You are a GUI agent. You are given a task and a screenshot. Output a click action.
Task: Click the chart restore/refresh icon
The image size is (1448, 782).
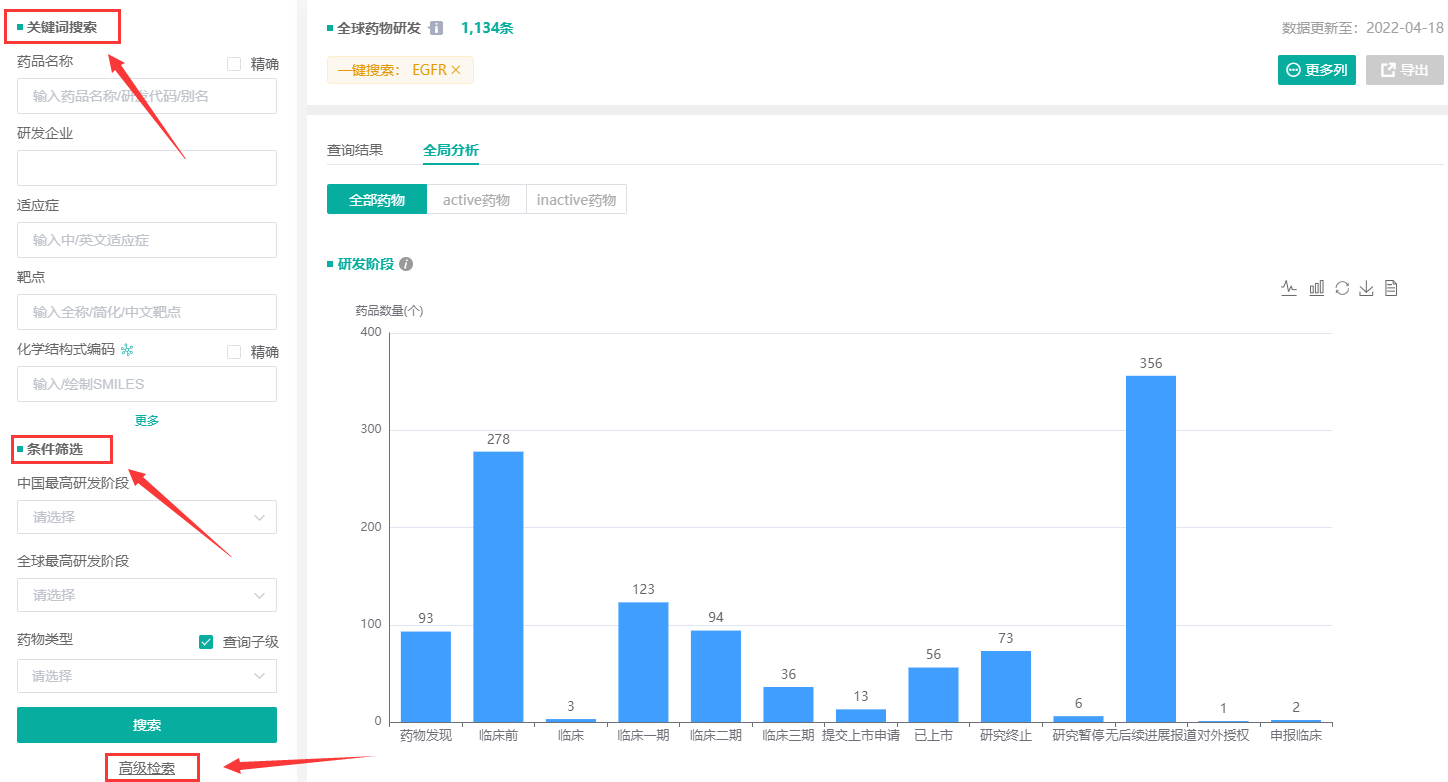point(1342,288)
